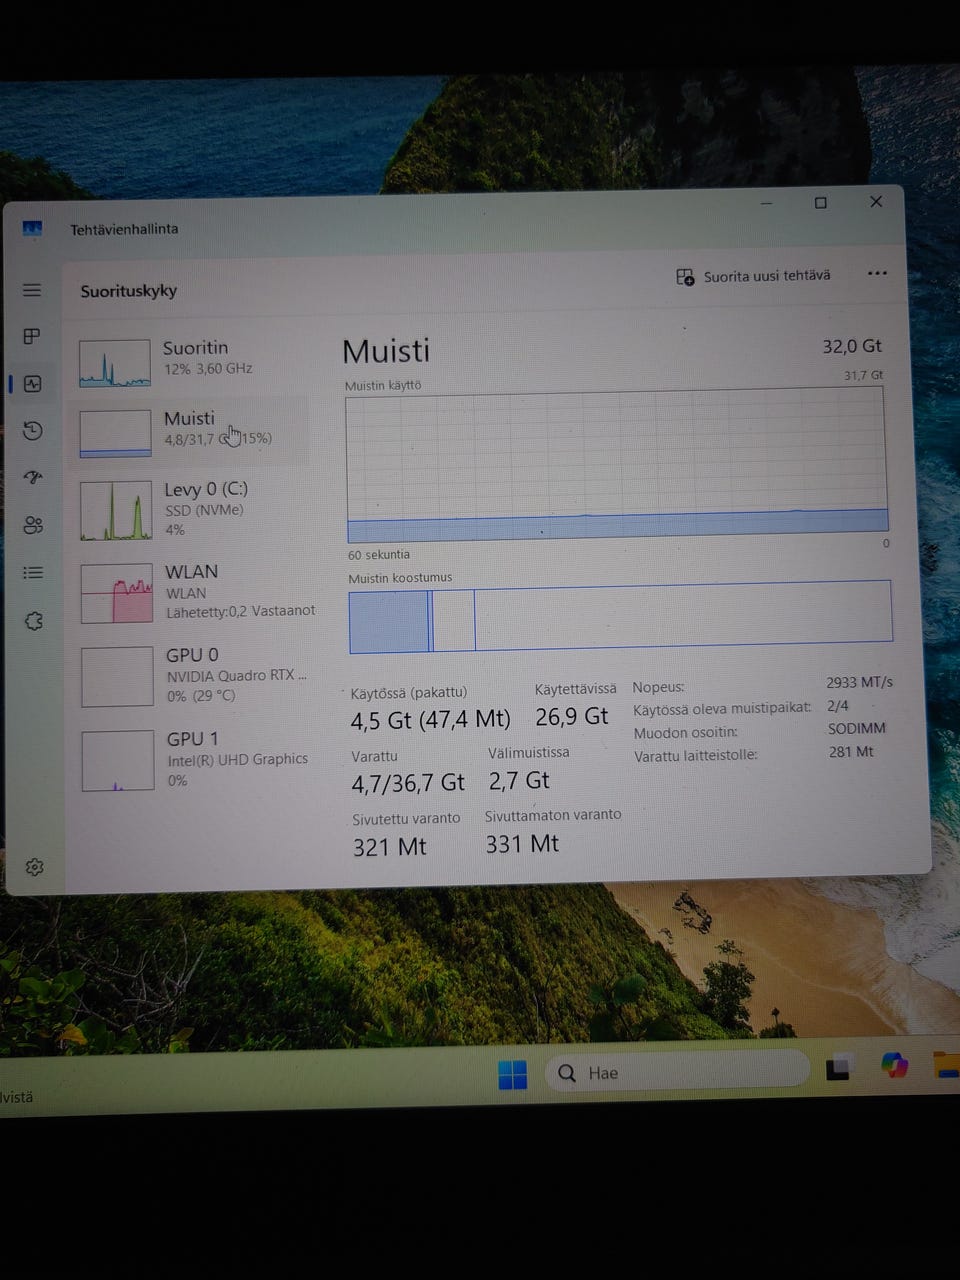Click the Suorituskyky page title
960x1280 pixels.
tap(129, 291)
